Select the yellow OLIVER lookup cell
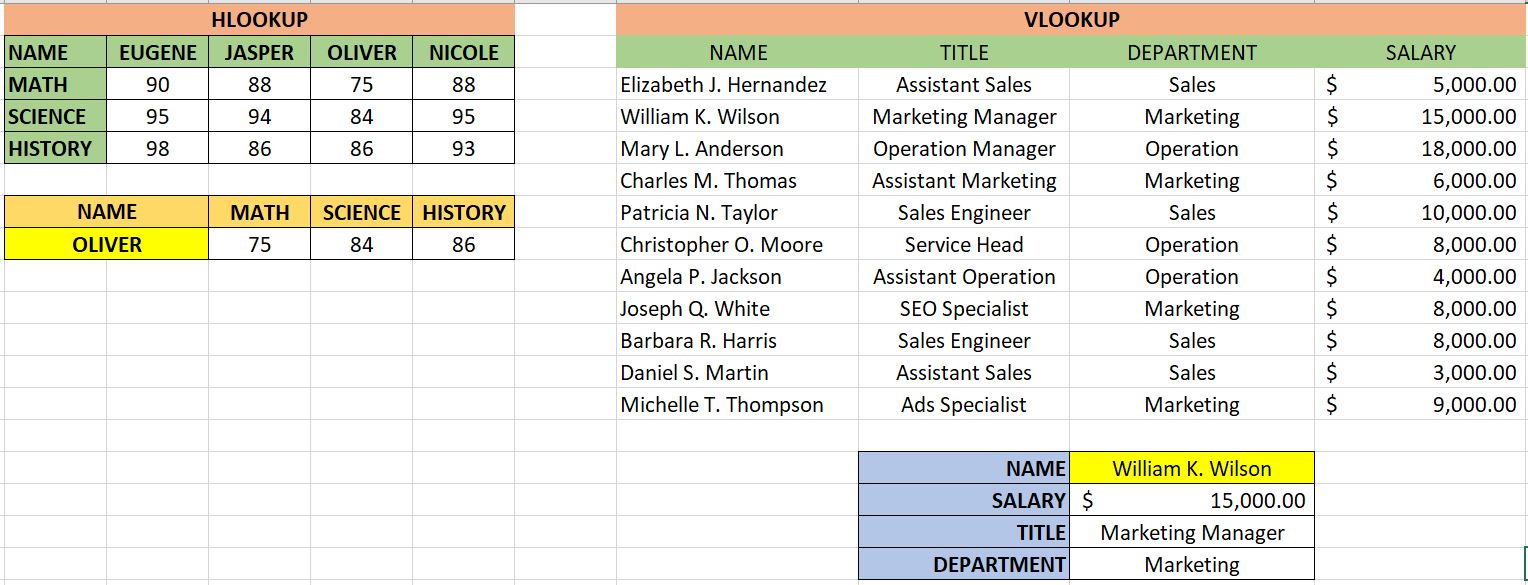This screenshot has height=585, width=1528. coord(107,244)
